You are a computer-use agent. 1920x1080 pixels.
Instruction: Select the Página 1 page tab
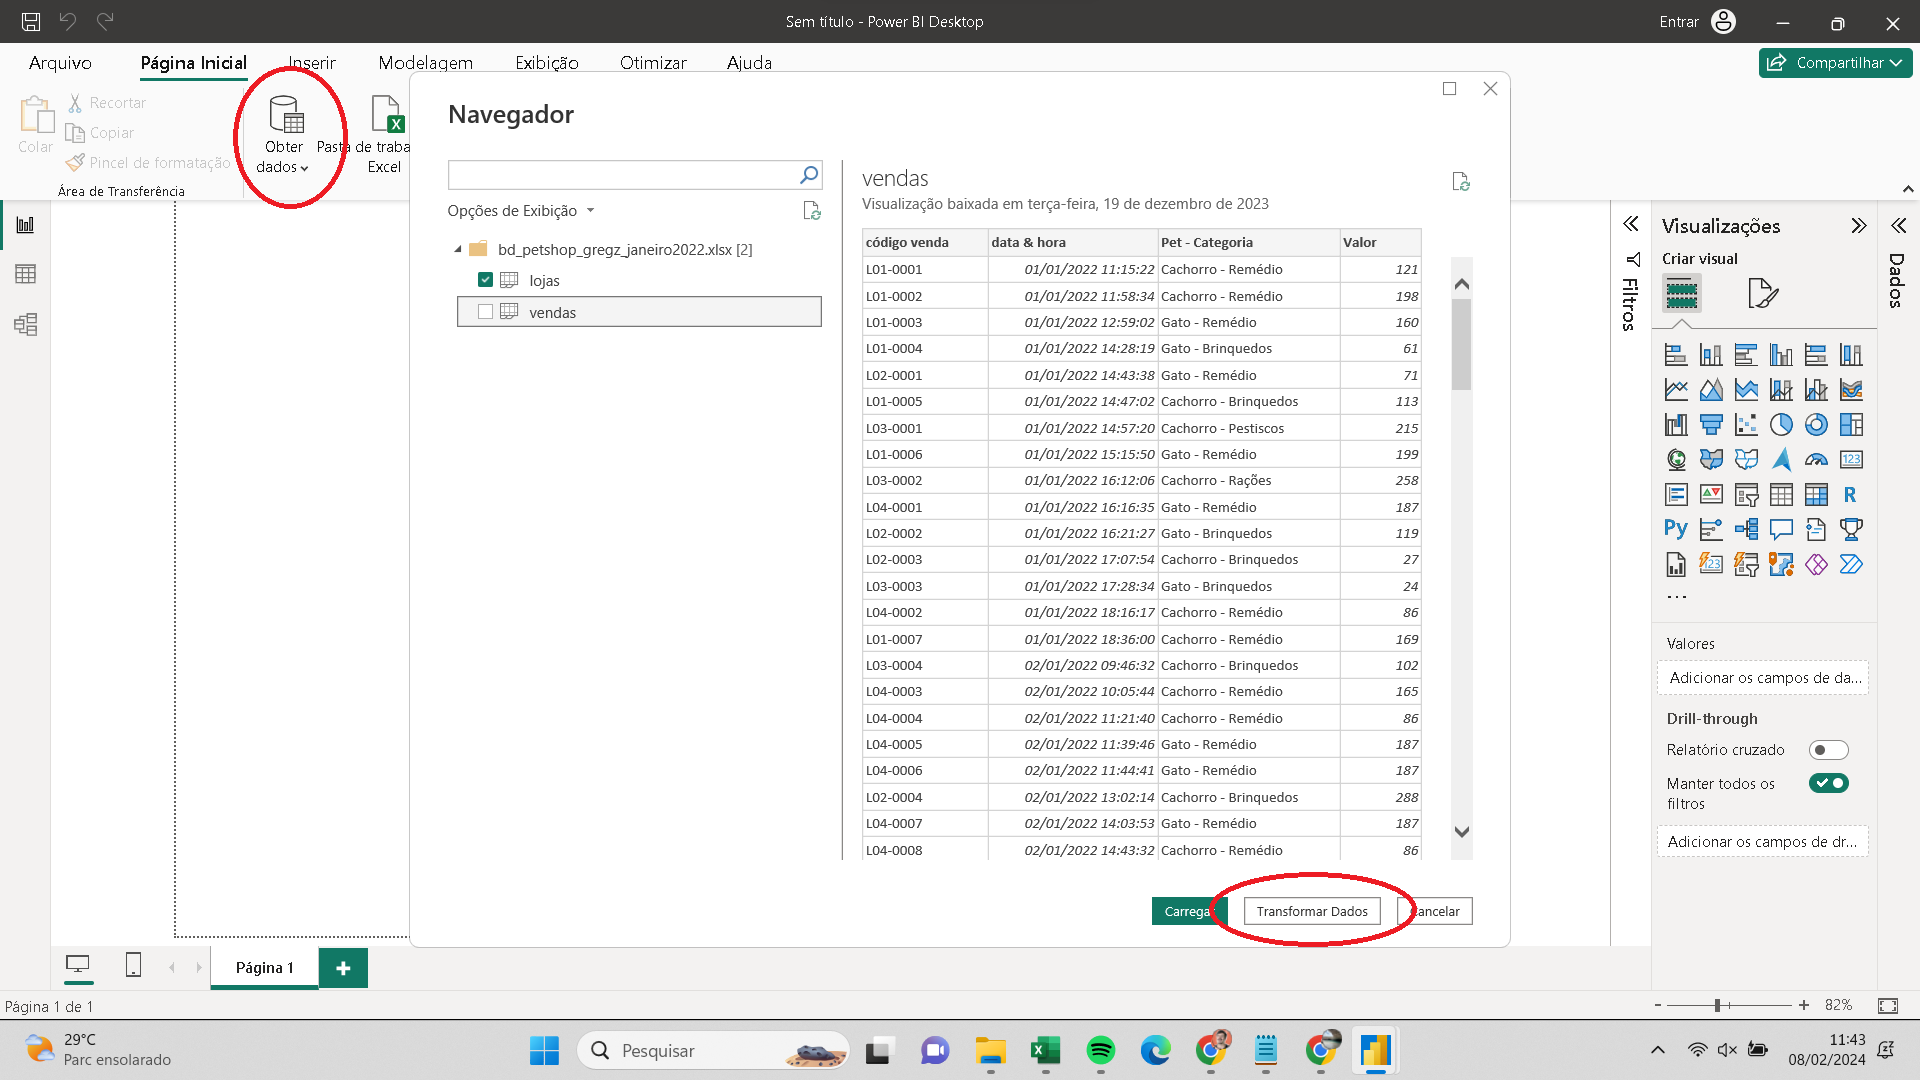point(265,967)
